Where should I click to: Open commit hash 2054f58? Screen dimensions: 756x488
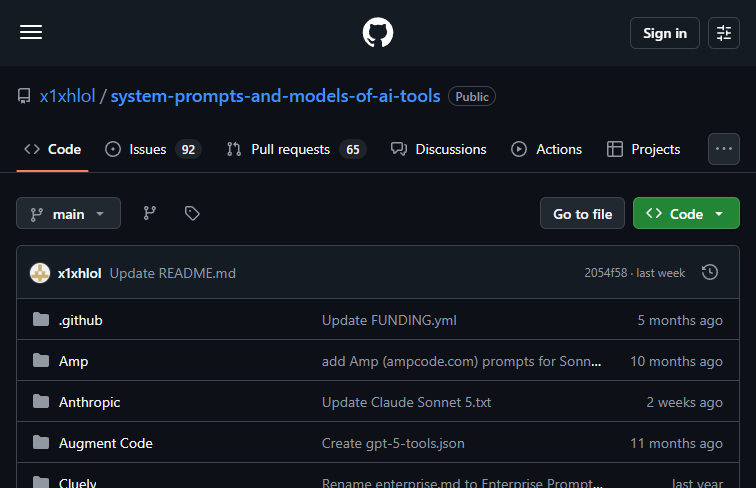click(606, 273)
